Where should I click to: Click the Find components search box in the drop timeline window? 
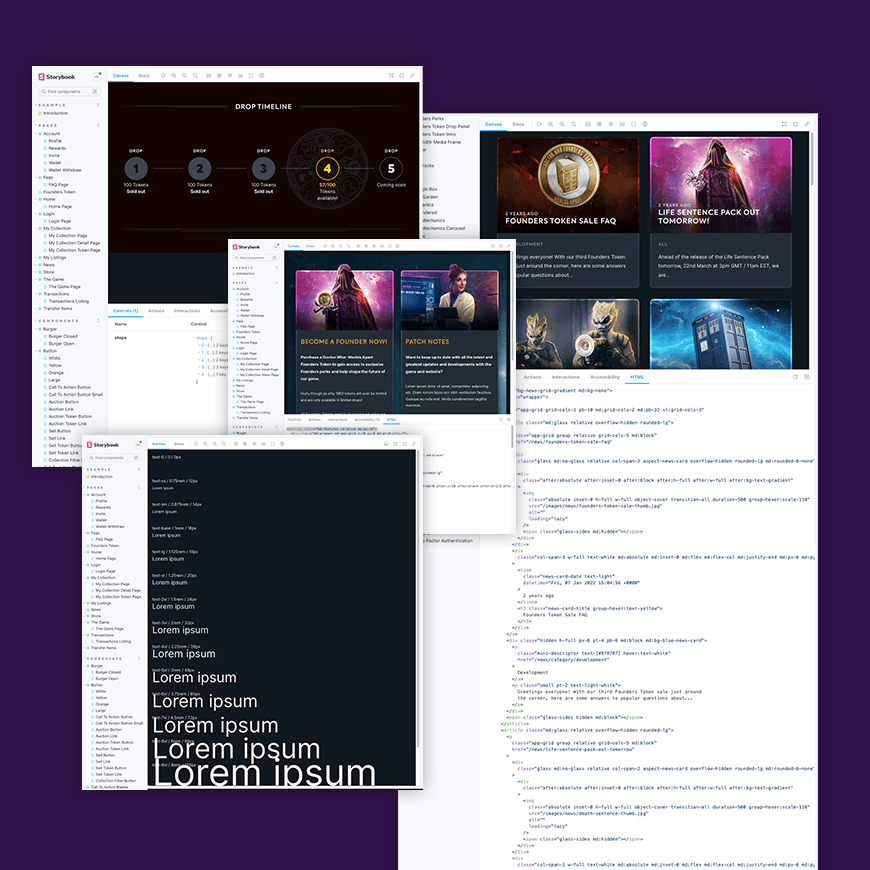pos(69,92)
